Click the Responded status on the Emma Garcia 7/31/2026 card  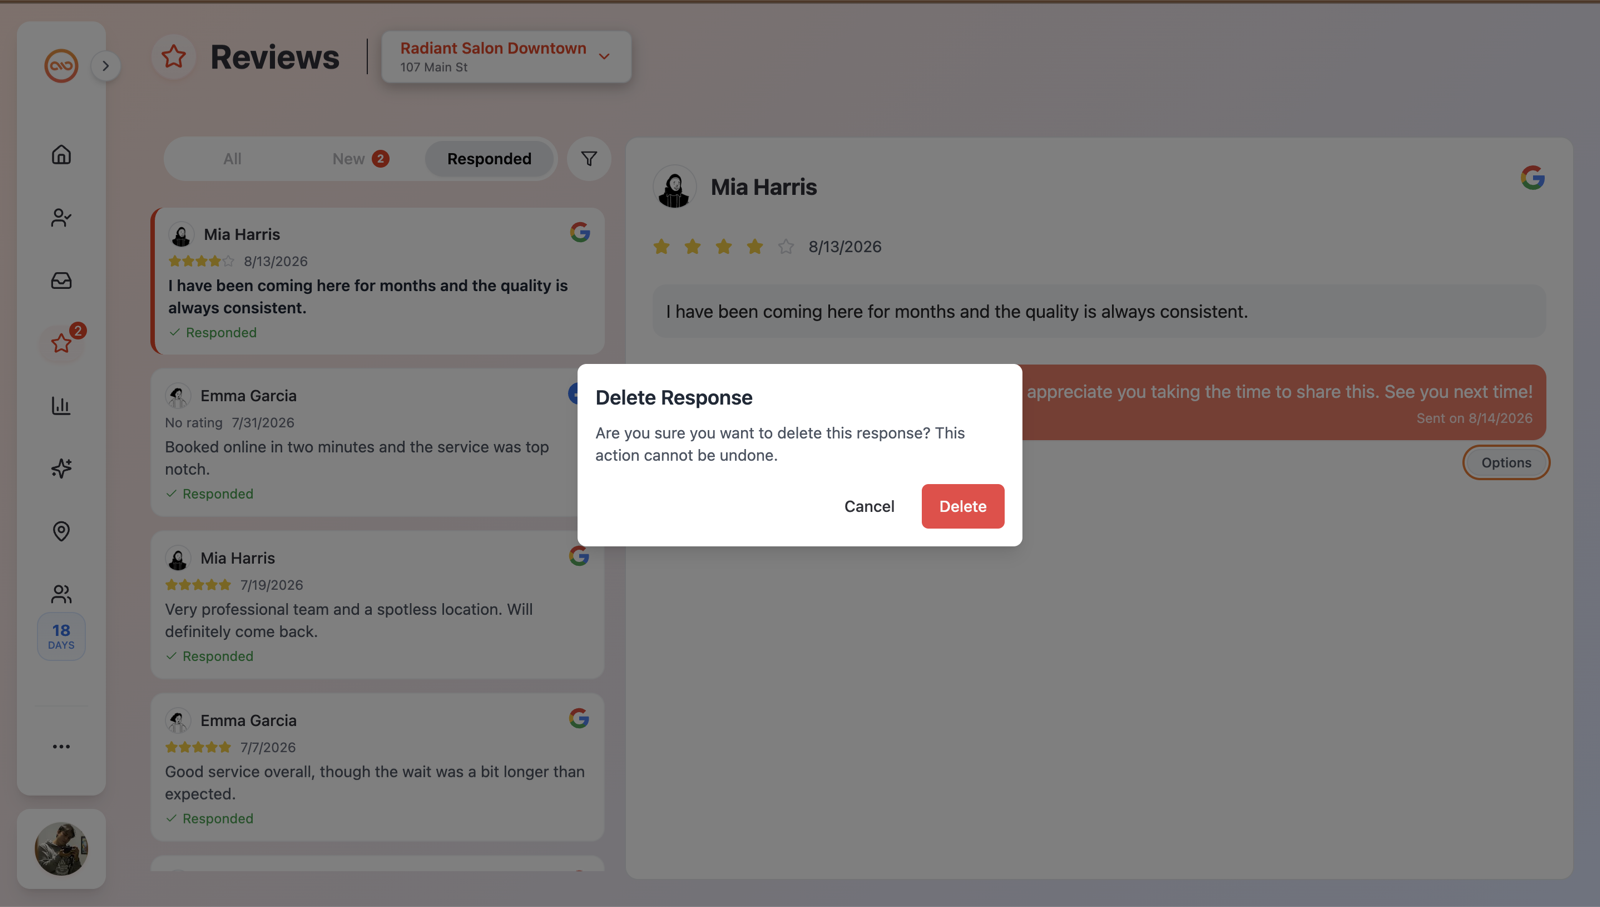[209, 494]
